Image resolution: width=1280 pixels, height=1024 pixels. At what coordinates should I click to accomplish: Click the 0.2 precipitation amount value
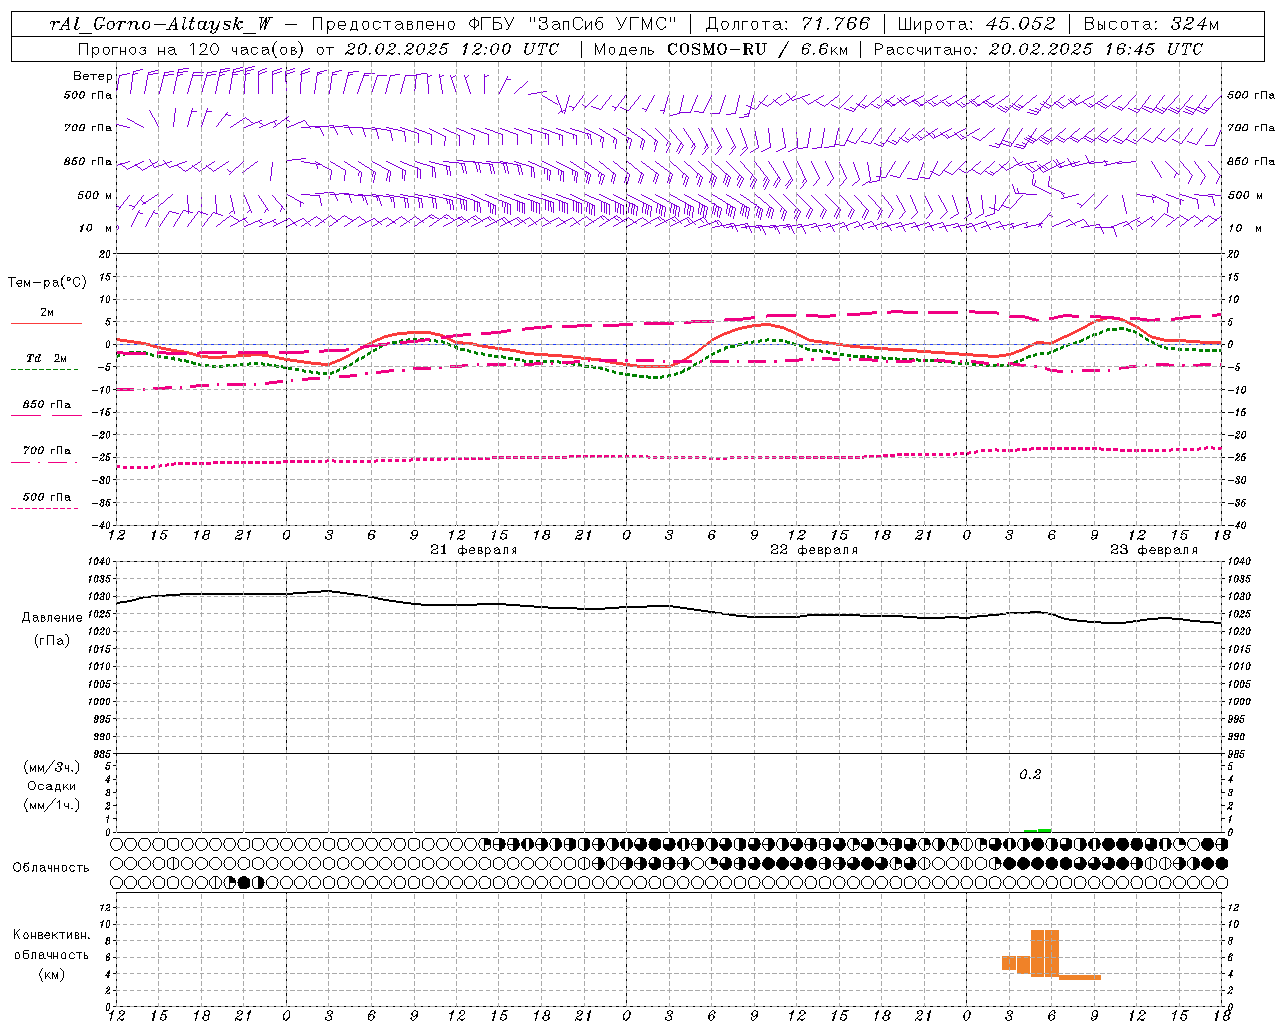(x=1030, y=775)
